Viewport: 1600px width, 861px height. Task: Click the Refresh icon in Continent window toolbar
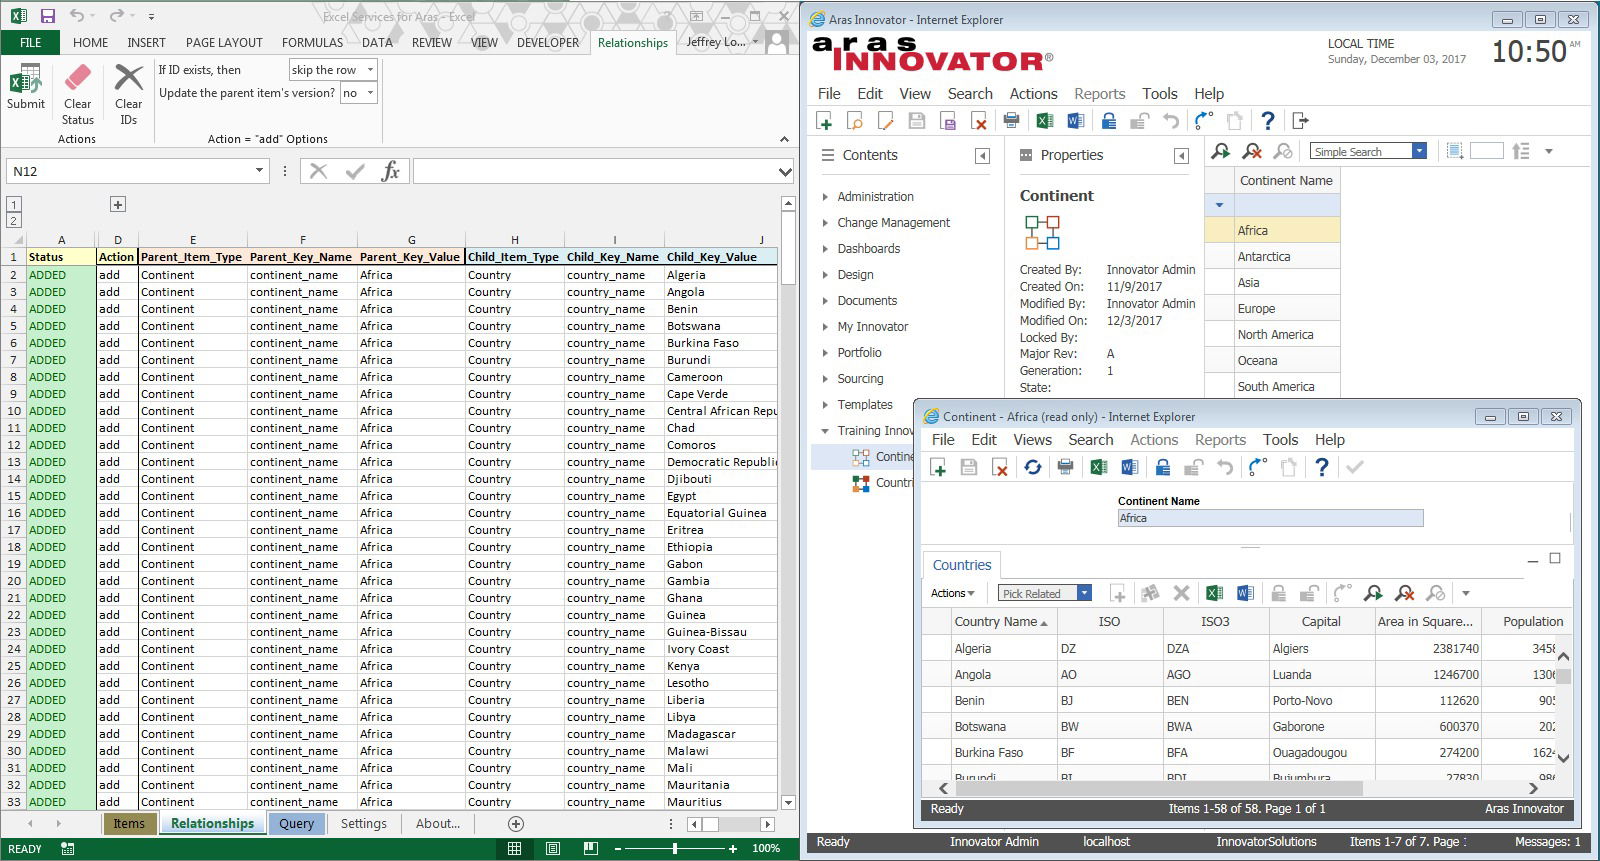1032,467
